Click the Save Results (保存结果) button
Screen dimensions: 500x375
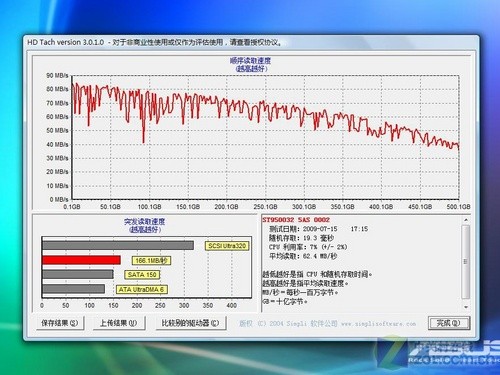pyautogui.click(x=60, y=323)
